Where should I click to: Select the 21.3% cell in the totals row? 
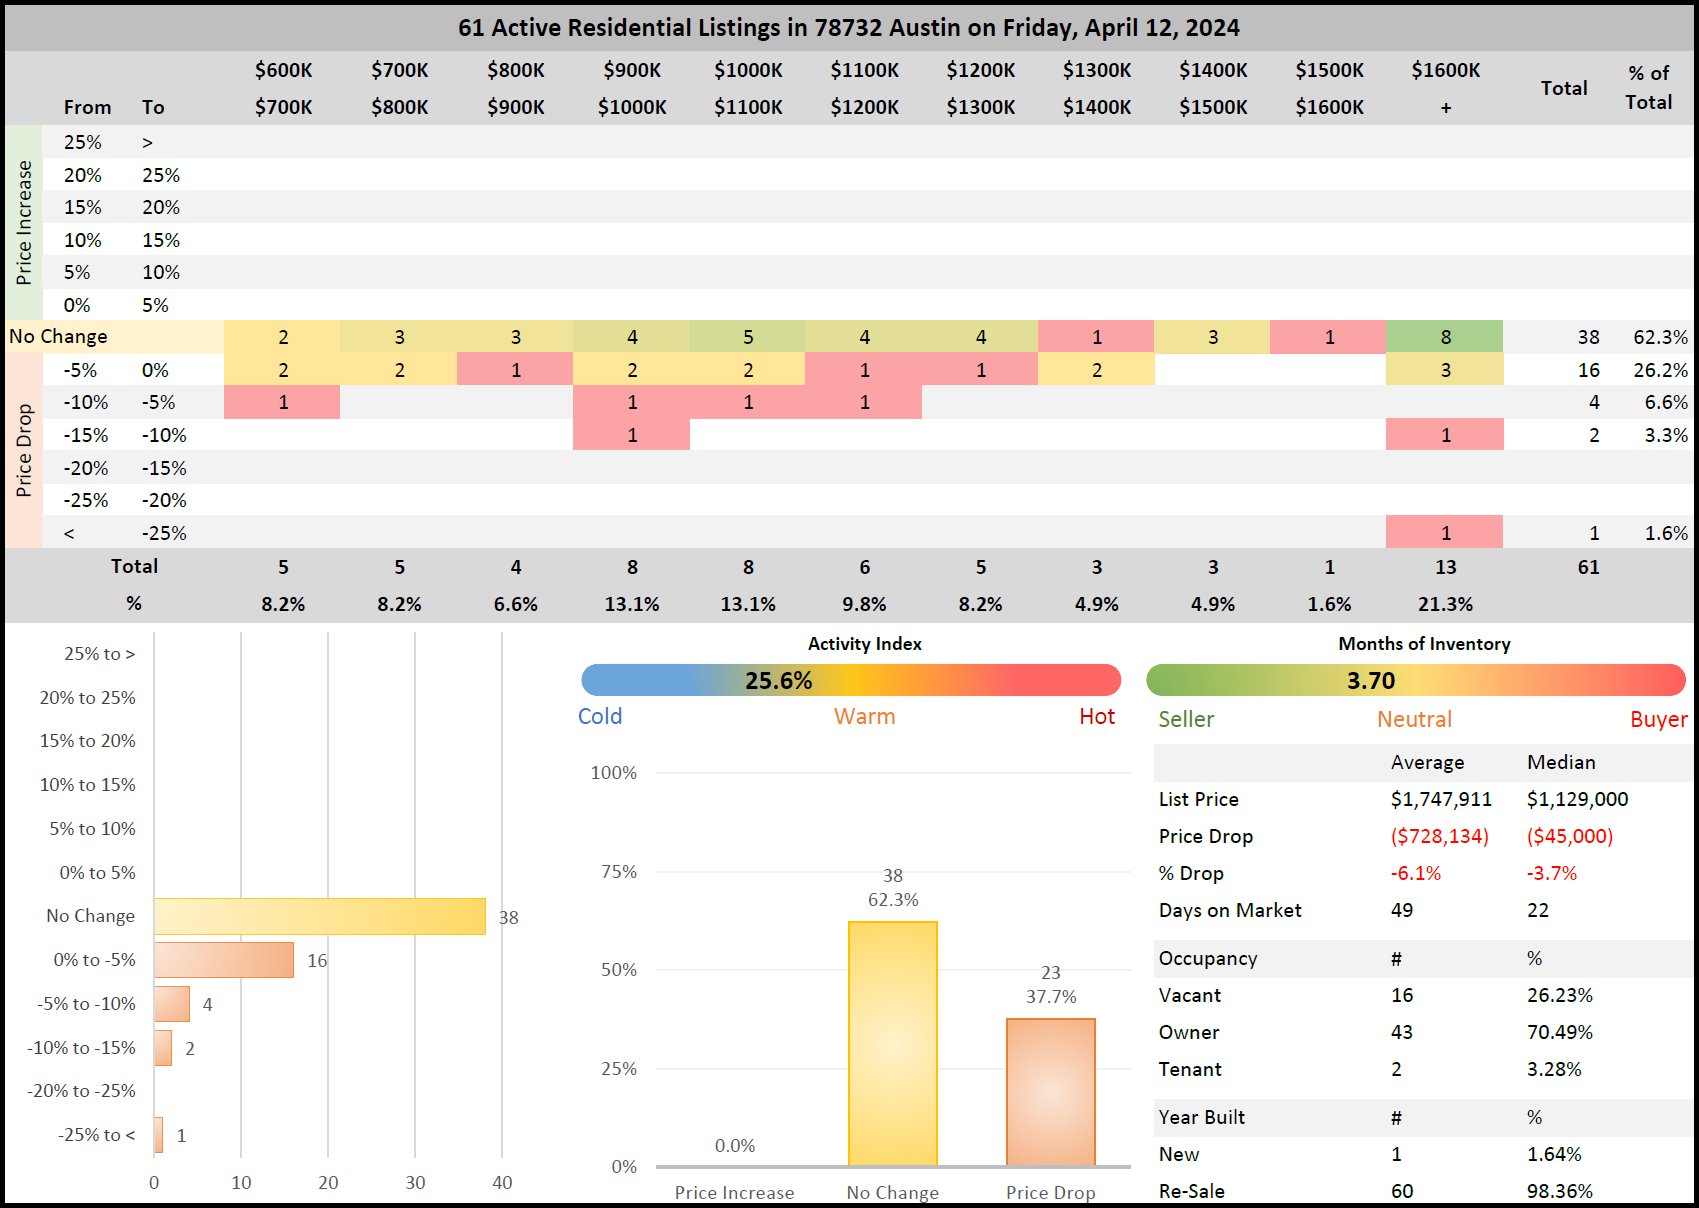pyautogui.click(x=1445, y=604)
